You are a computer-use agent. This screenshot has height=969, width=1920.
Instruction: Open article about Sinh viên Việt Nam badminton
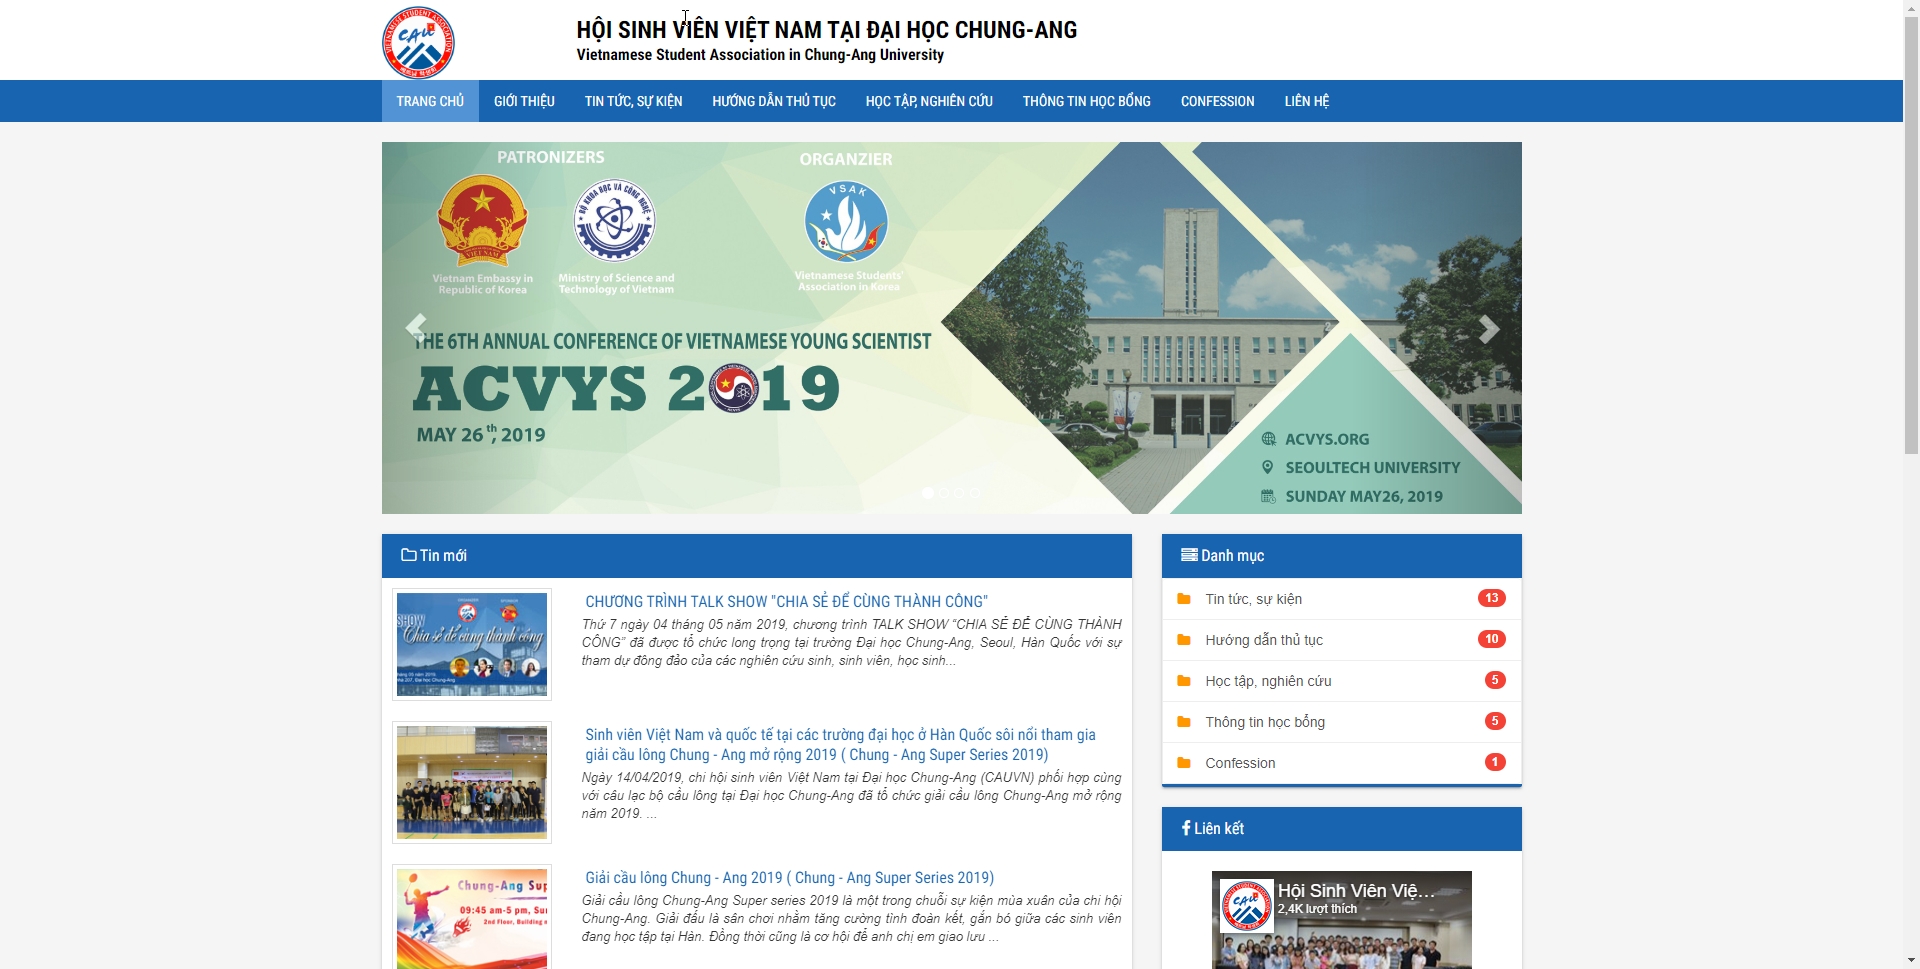point(841,745)
